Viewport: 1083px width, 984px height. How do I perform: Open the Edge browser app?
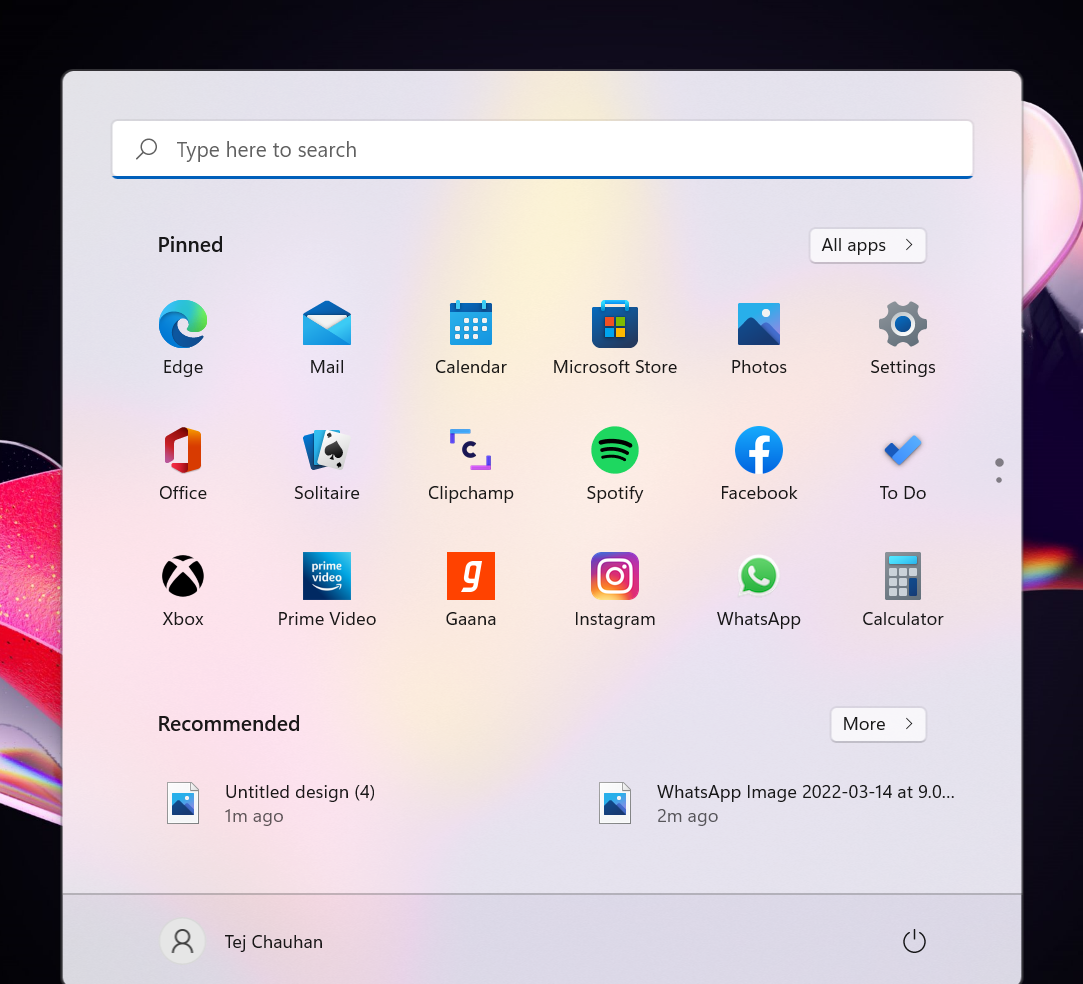coord(183,337)
